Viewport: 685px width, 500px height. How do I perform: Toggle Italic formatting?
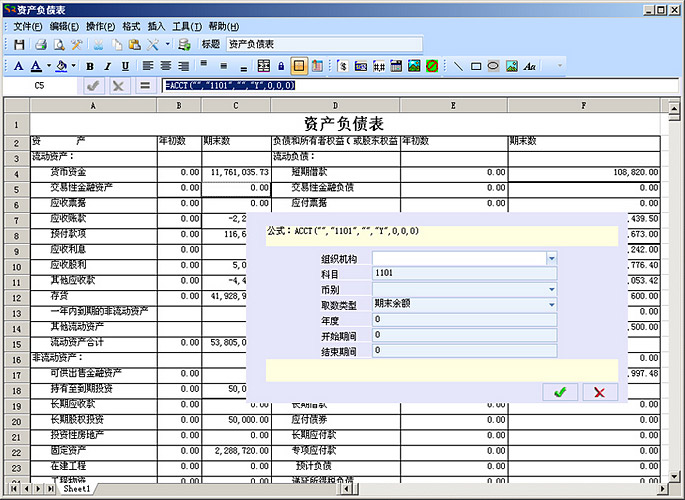(107, 66)
